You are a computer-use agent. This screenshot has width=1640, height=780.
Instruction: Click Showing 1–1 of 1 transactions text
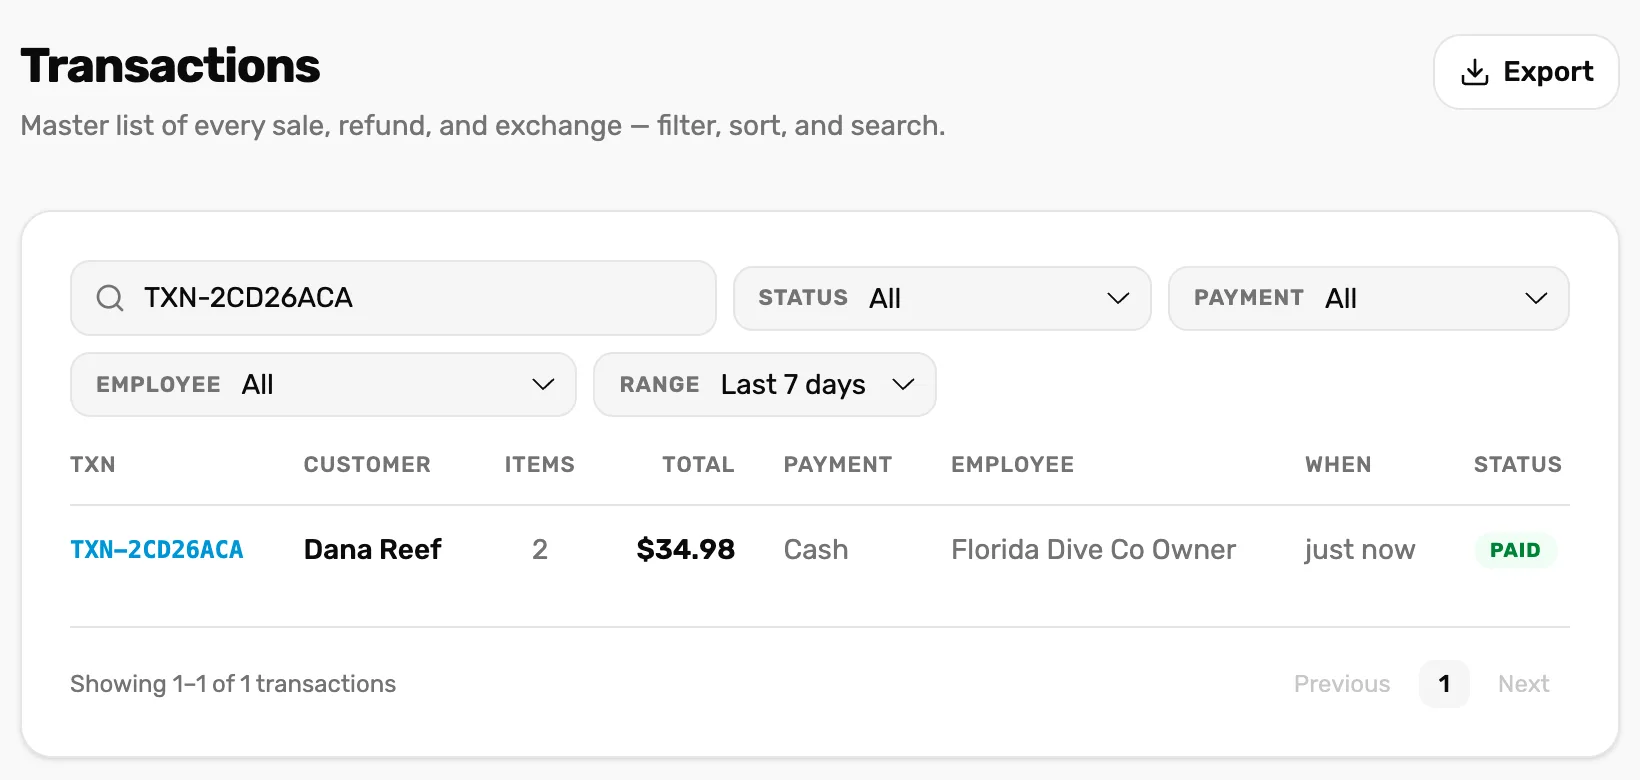(x=233, y=684)
